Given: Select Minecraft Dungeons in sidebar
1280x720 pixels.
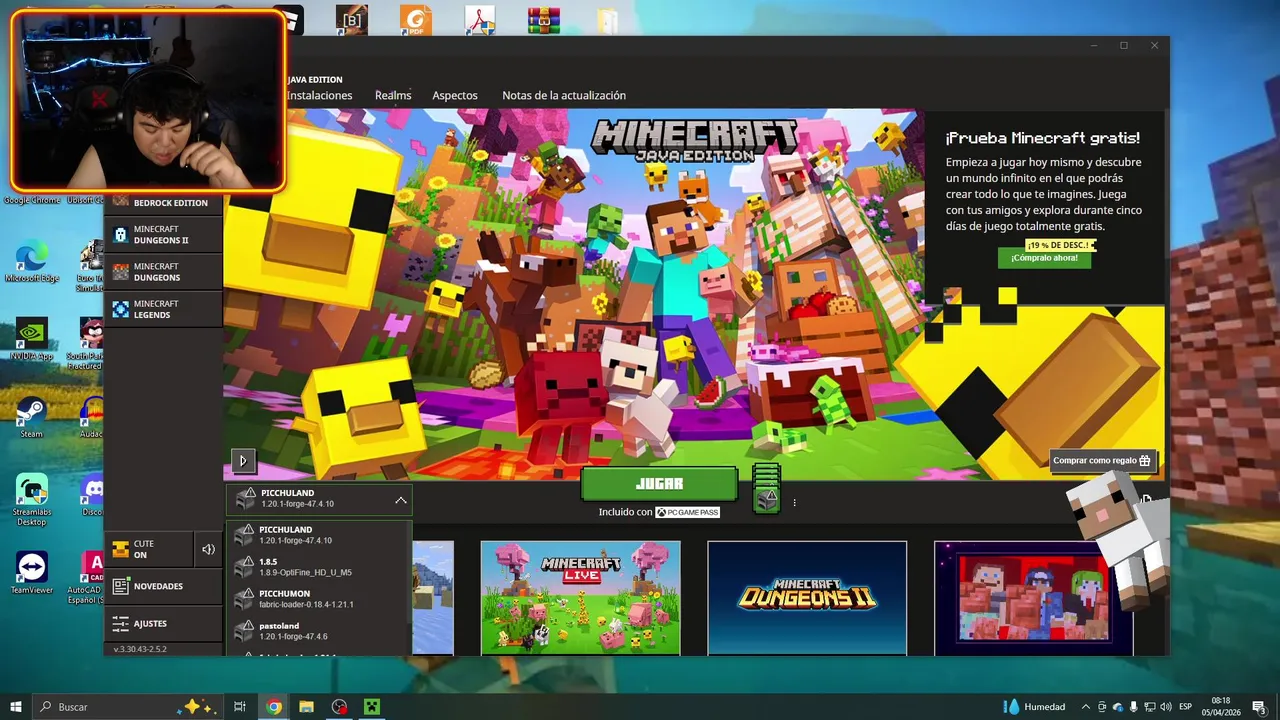Looking at the screenshot, I should click(x=164, y=272).
